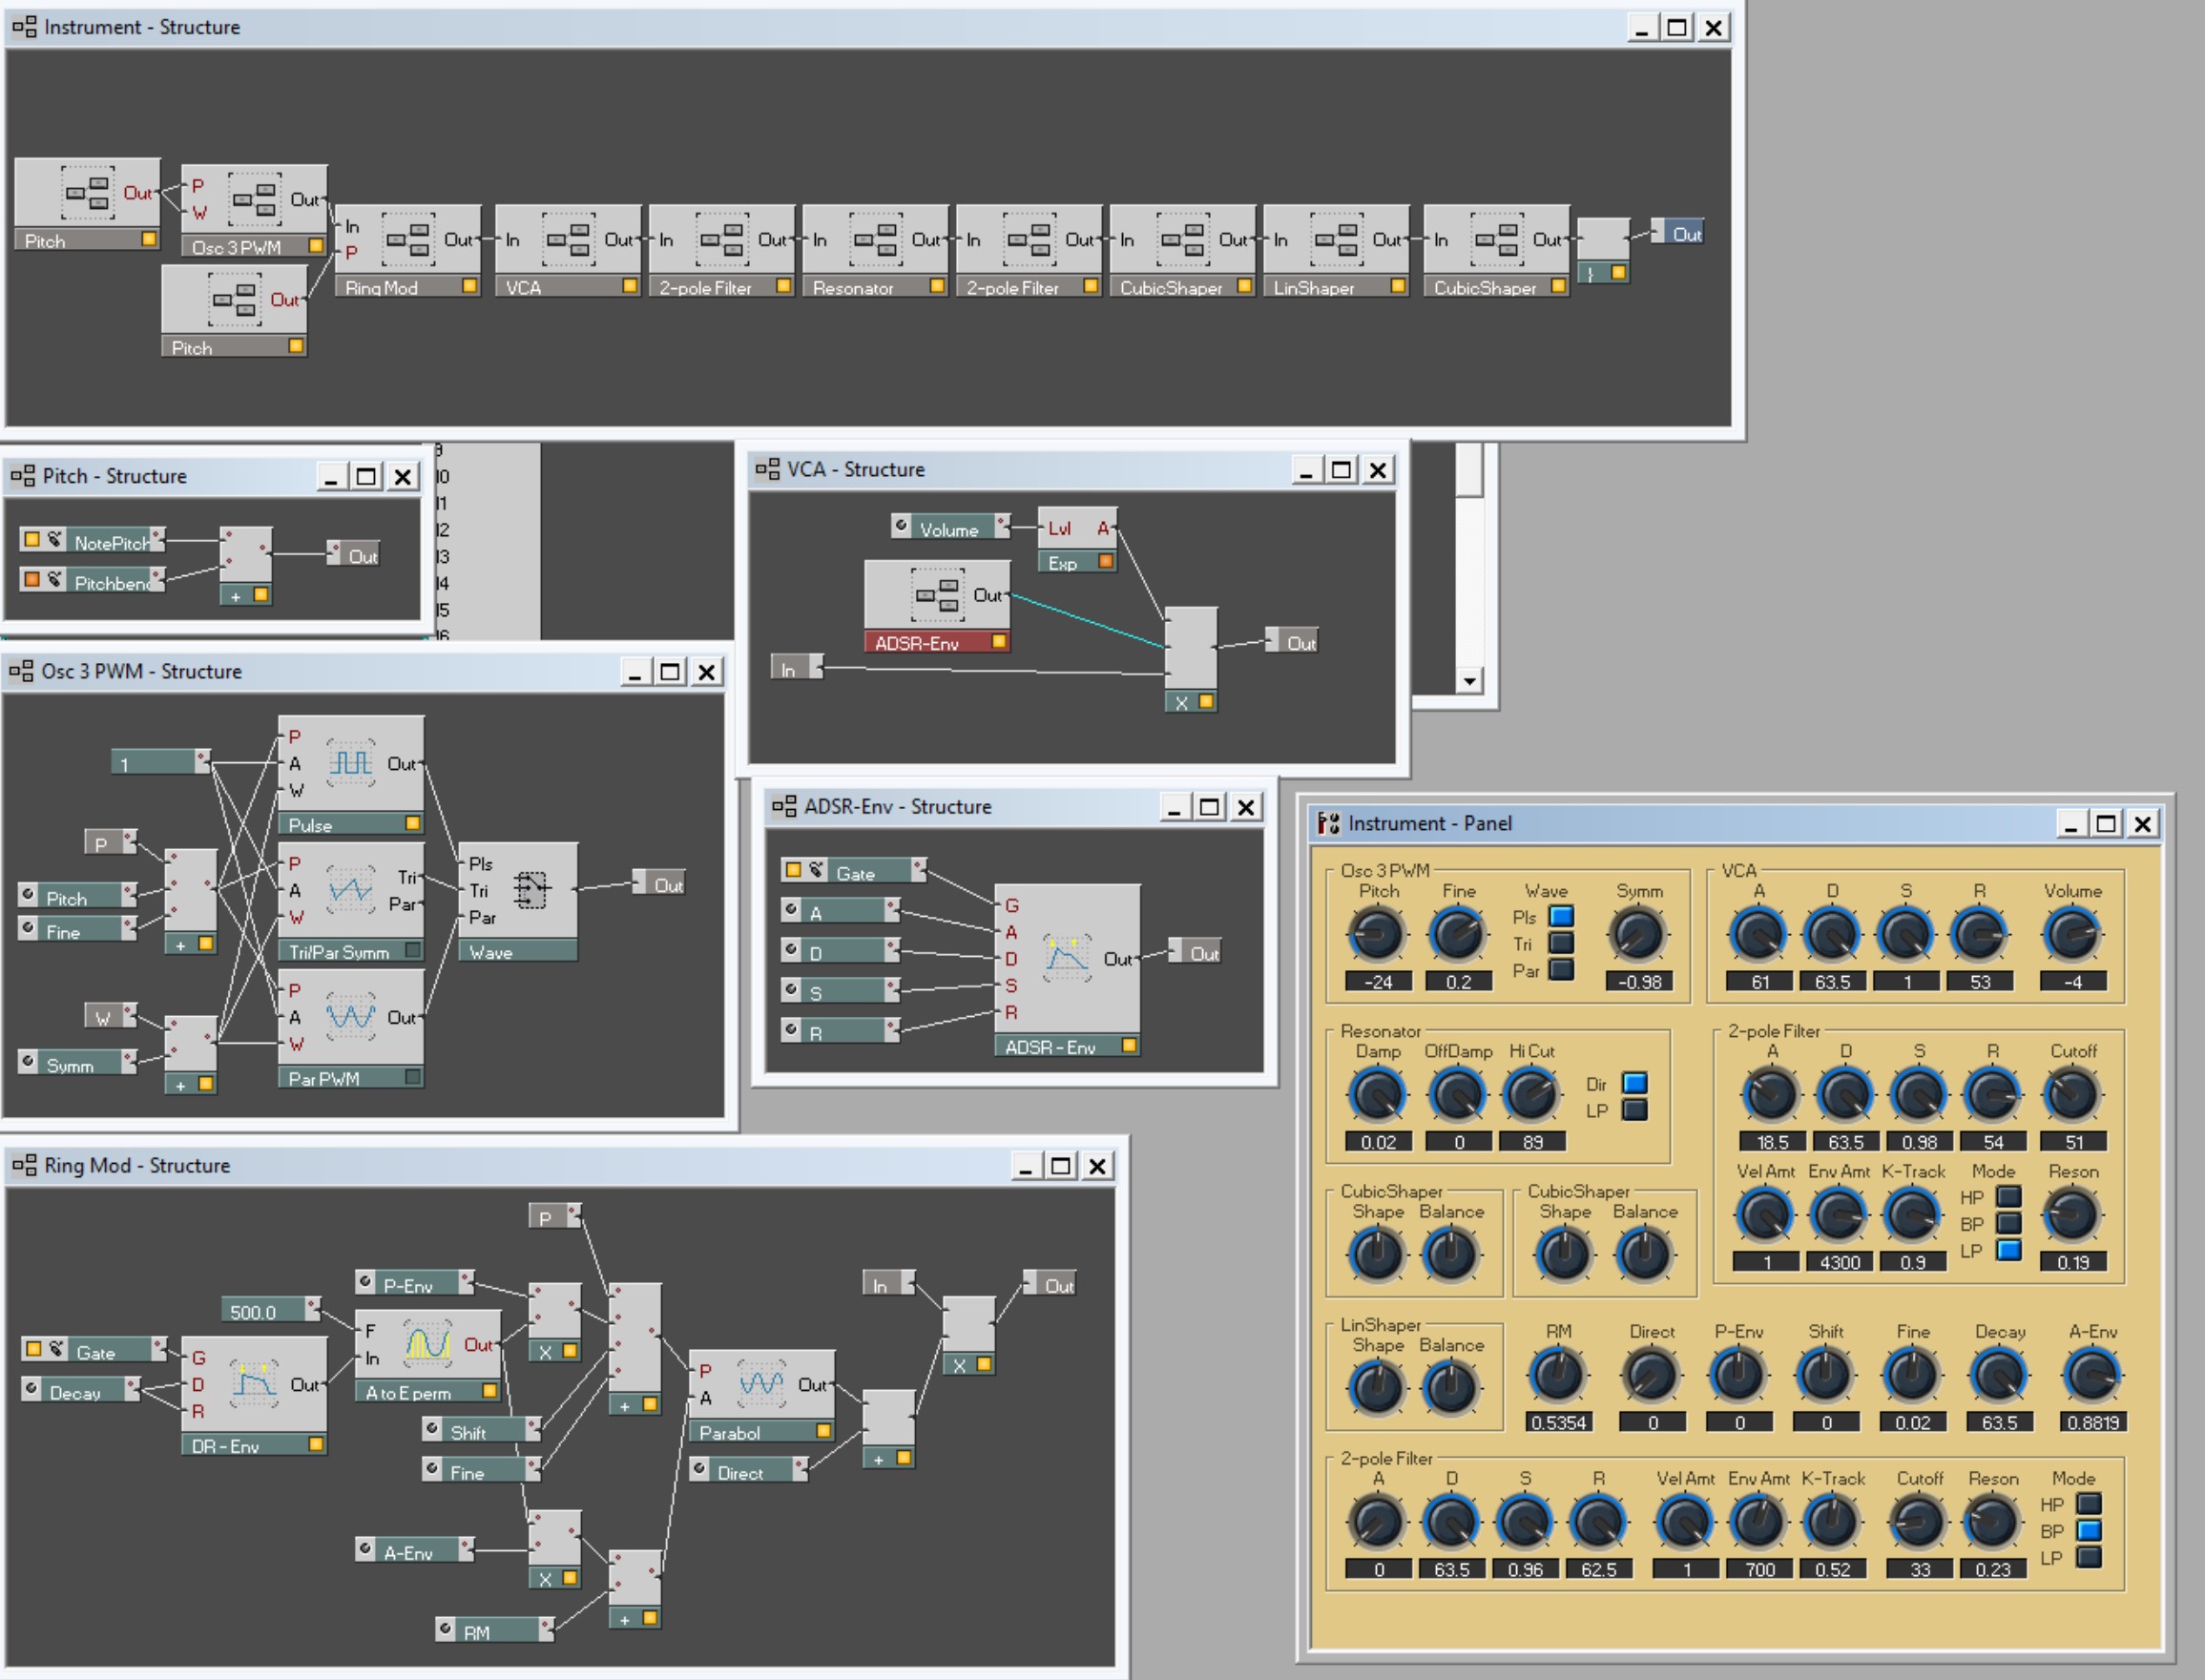Click the scrollbar down arrow beside VCA window

point(1468,681)
